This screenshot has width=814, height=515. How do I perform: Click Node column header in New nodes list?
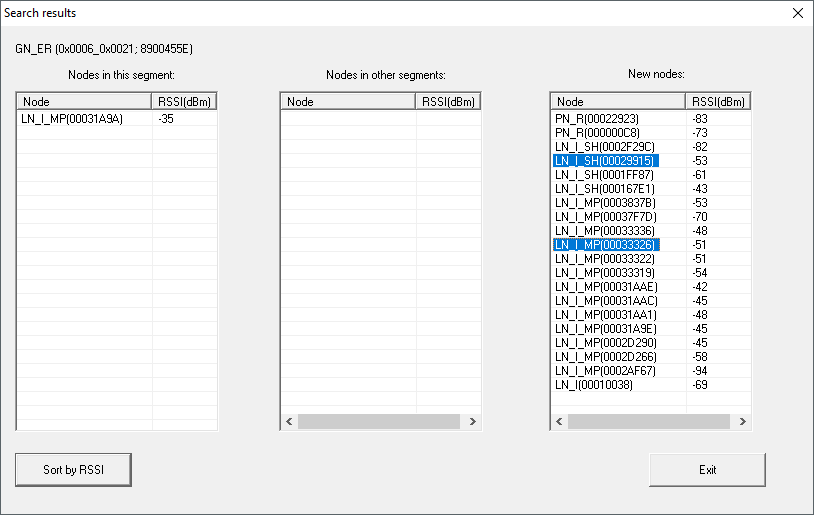[618, 102]
